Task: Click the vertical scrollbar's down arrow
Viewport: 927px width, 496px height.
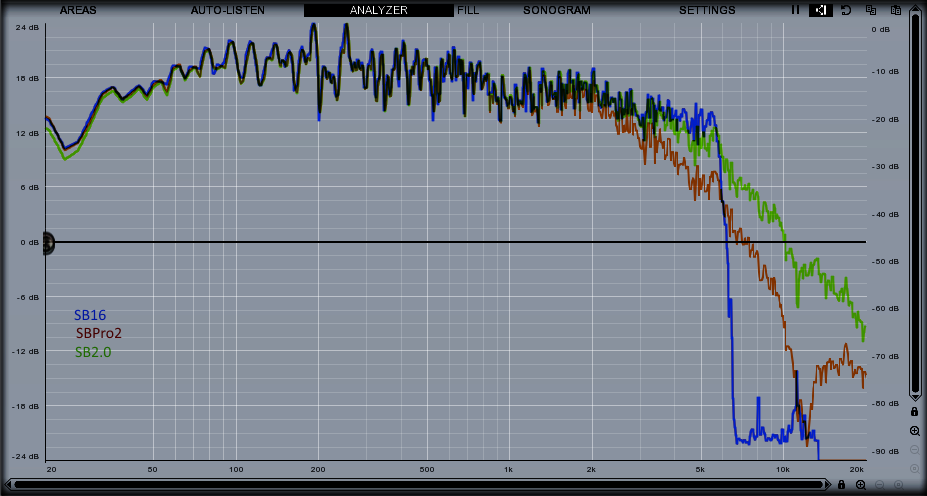Action: pos(915,397)
